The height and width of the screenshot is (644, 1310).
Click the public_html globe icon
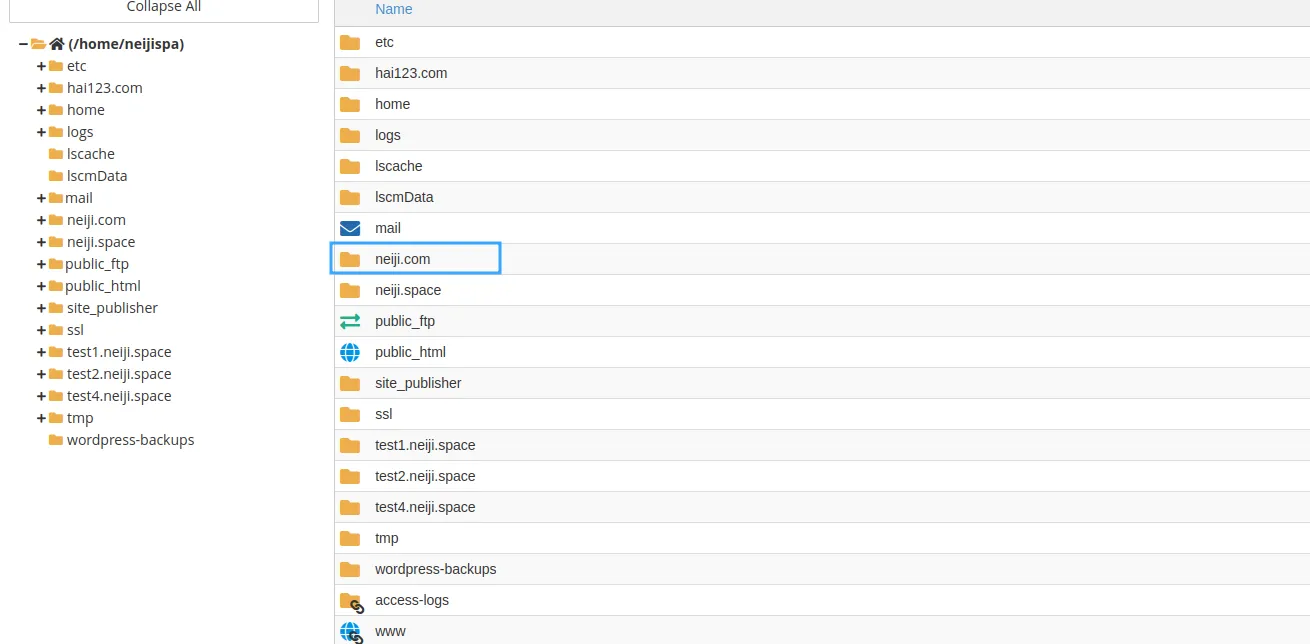click(x=349, y=352)
